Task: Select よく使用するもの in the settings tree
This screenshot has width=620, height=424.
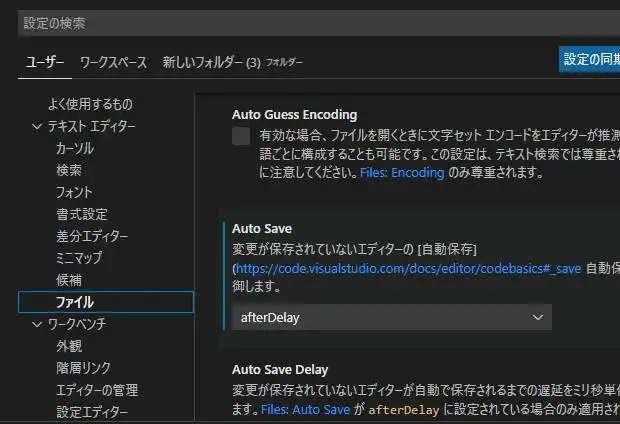Action: tap(90, 104)
